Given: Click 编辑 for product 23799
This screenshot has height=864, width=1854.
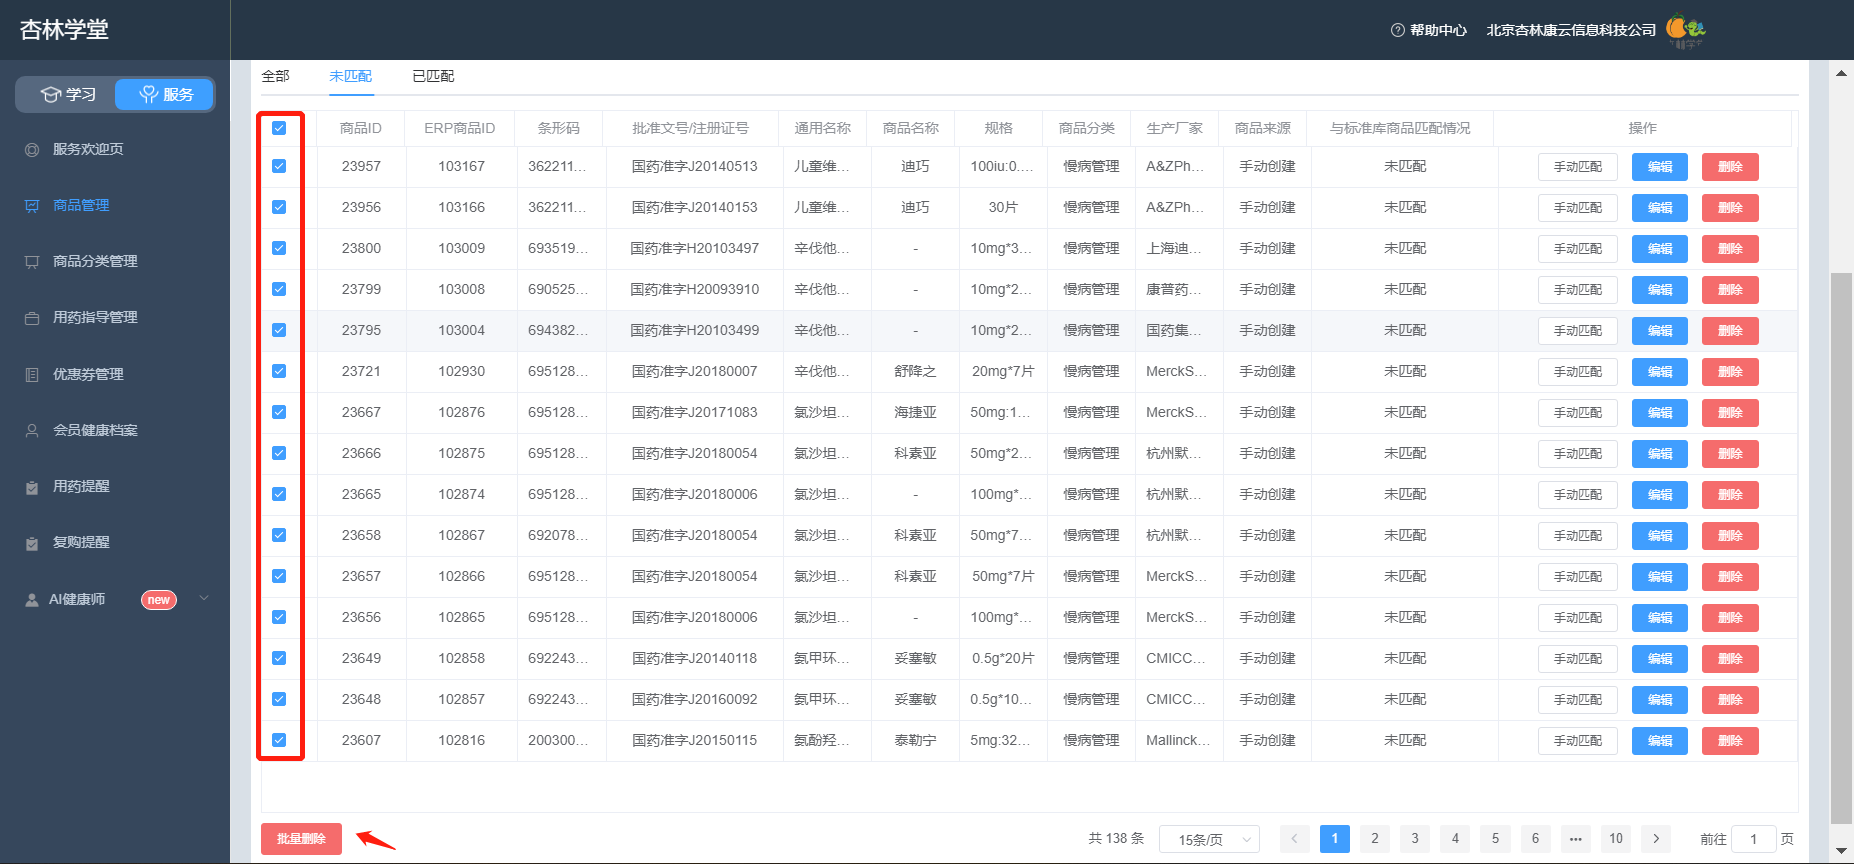Looking at the screenshot, I should [1660, 290].
